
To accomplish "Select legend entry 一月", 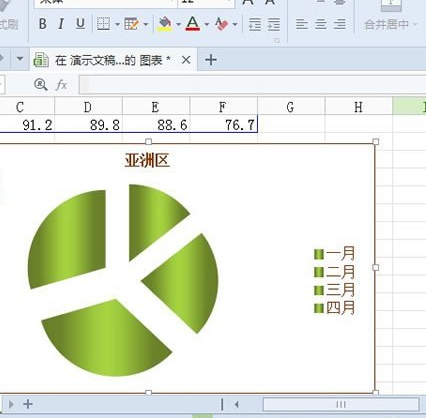I will click(x=334, y=253).
